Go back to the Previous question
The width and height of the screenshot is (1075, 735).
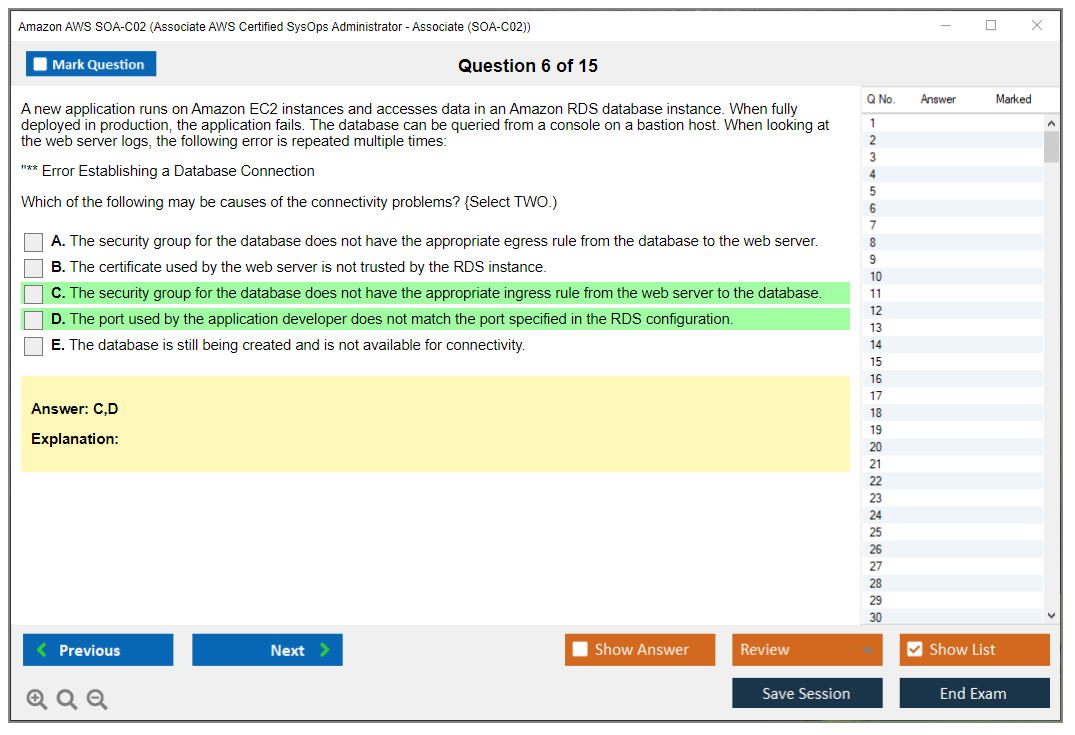point(98,650)
